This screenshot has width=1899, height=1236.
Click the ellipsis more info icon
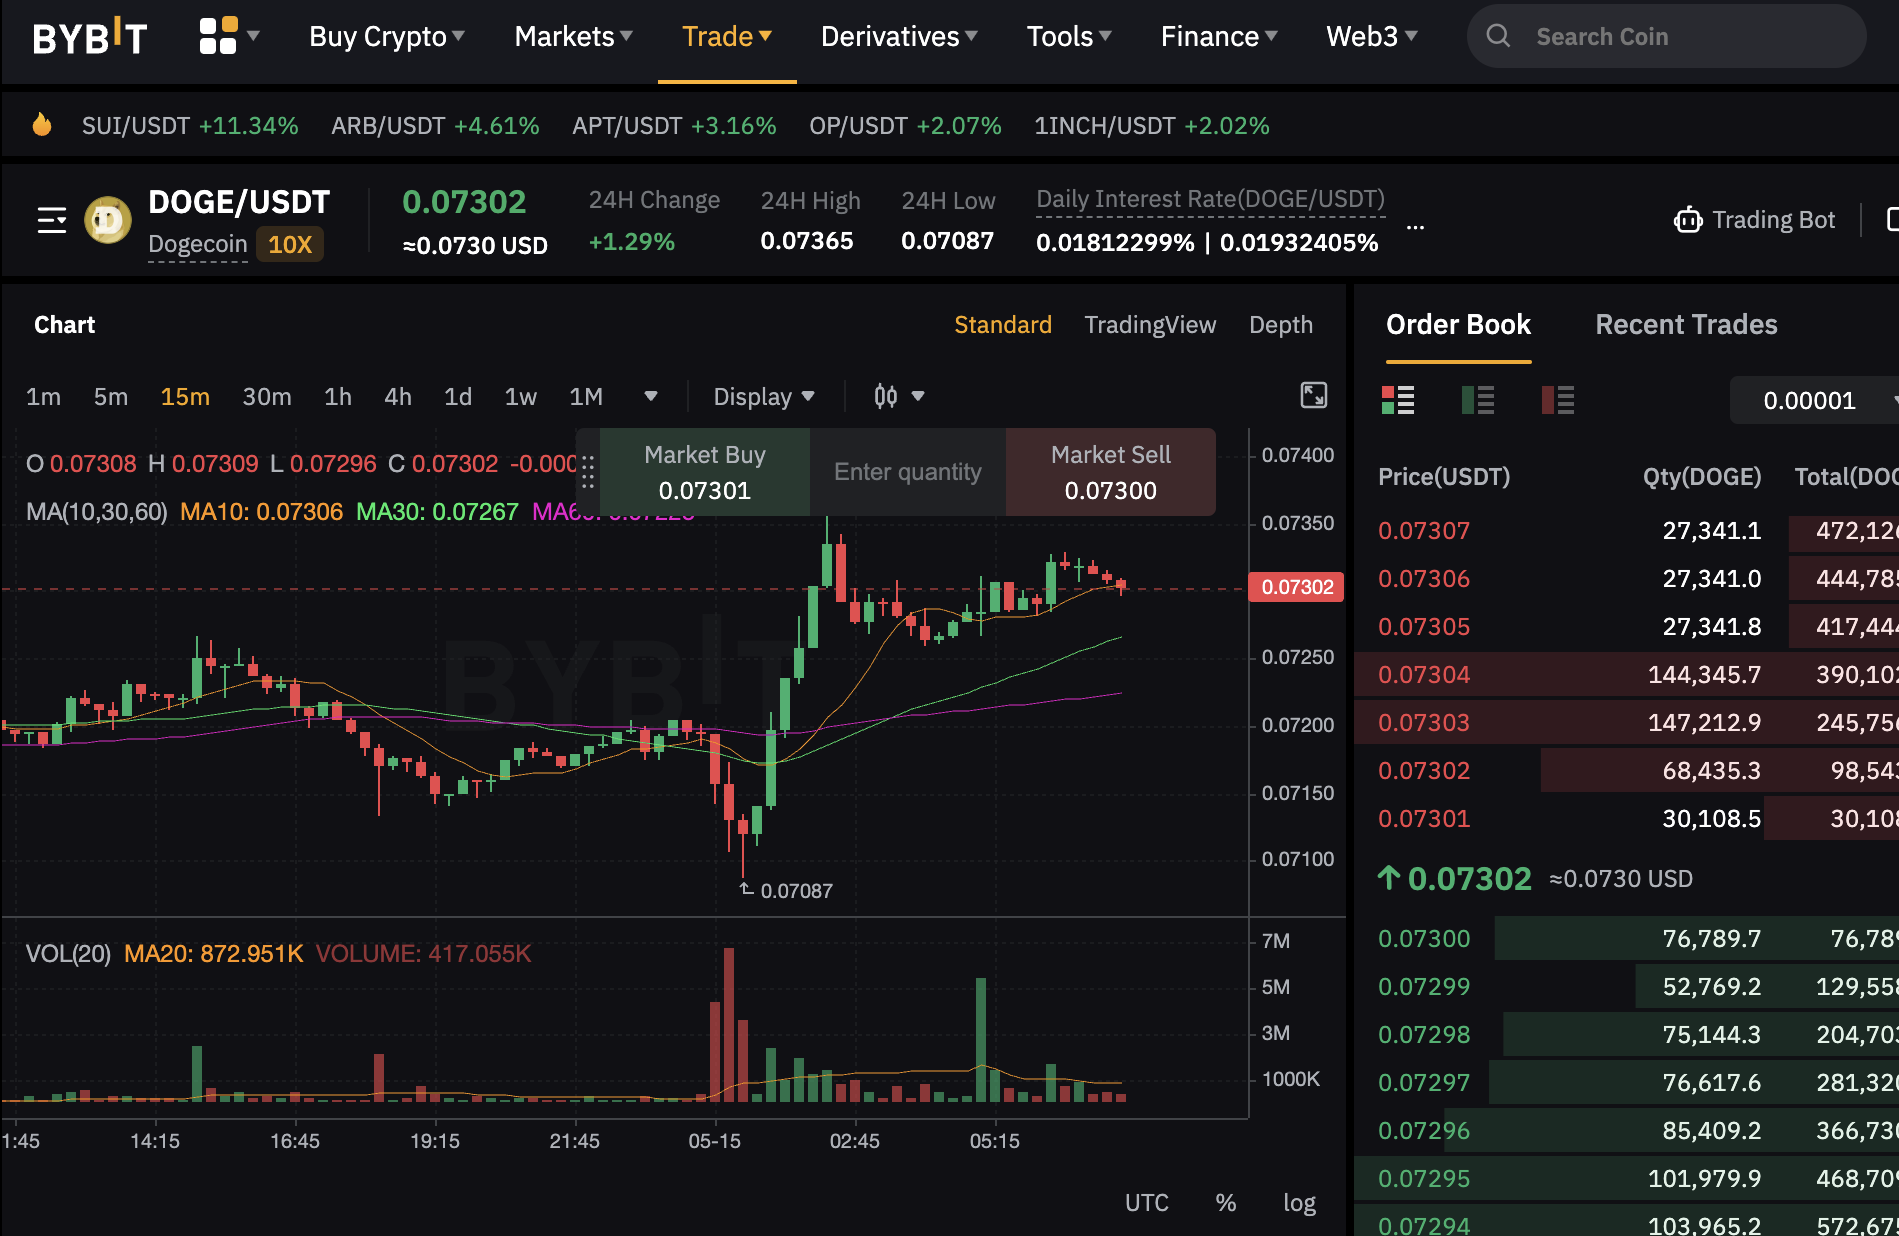click(1415, 228)
